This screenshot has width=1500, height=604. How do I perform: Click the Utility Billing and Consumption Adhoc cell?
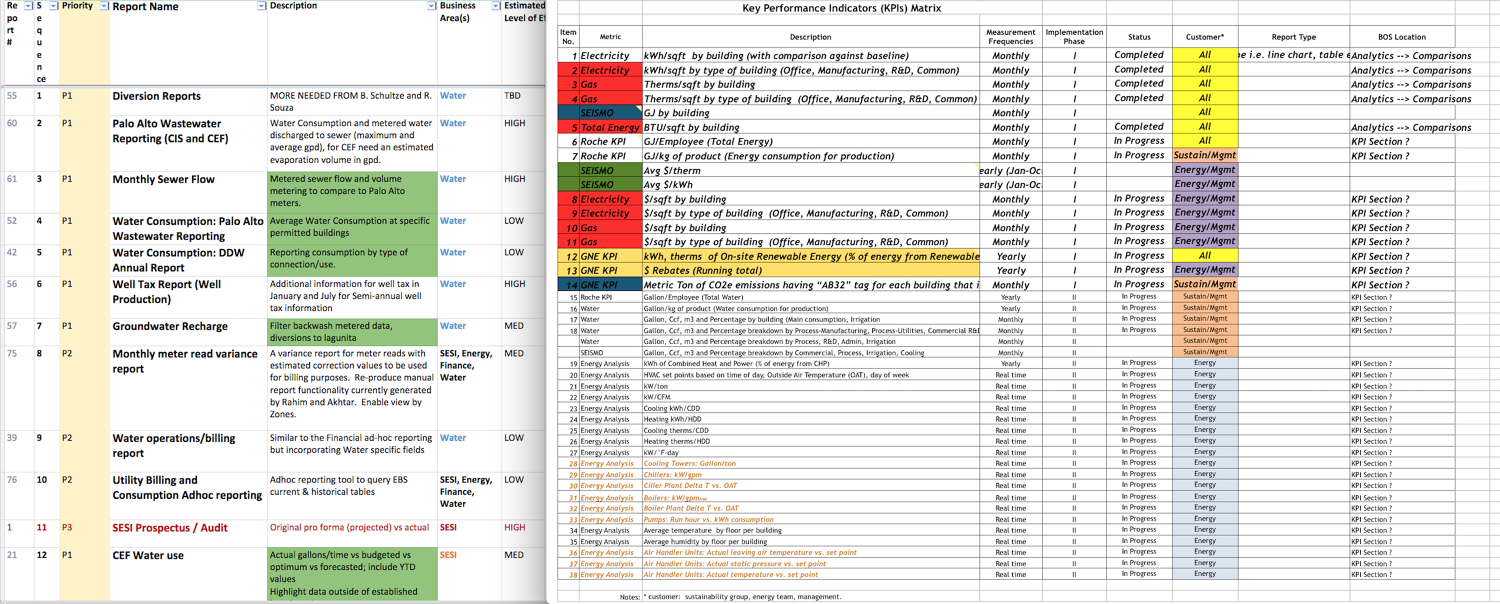pos(187,488)
